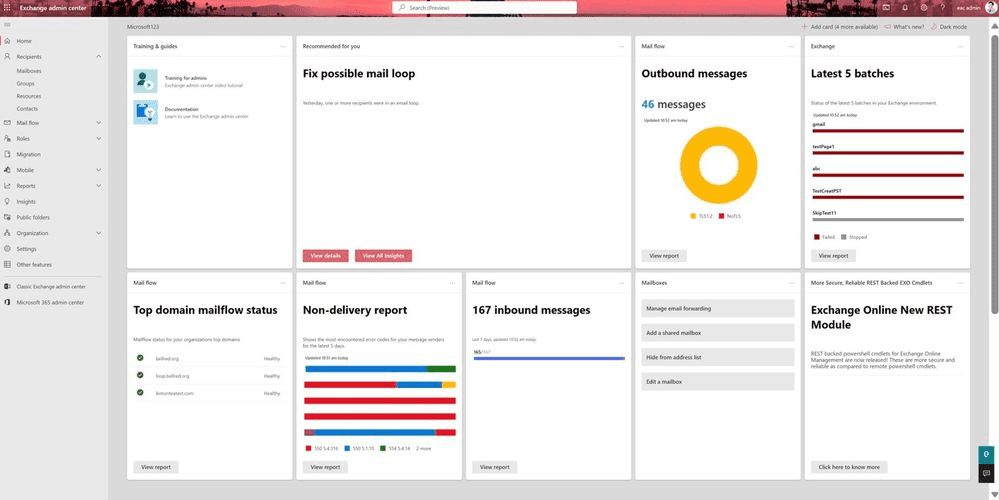
Task: Go to Public folders page
Action: point(33,217)
